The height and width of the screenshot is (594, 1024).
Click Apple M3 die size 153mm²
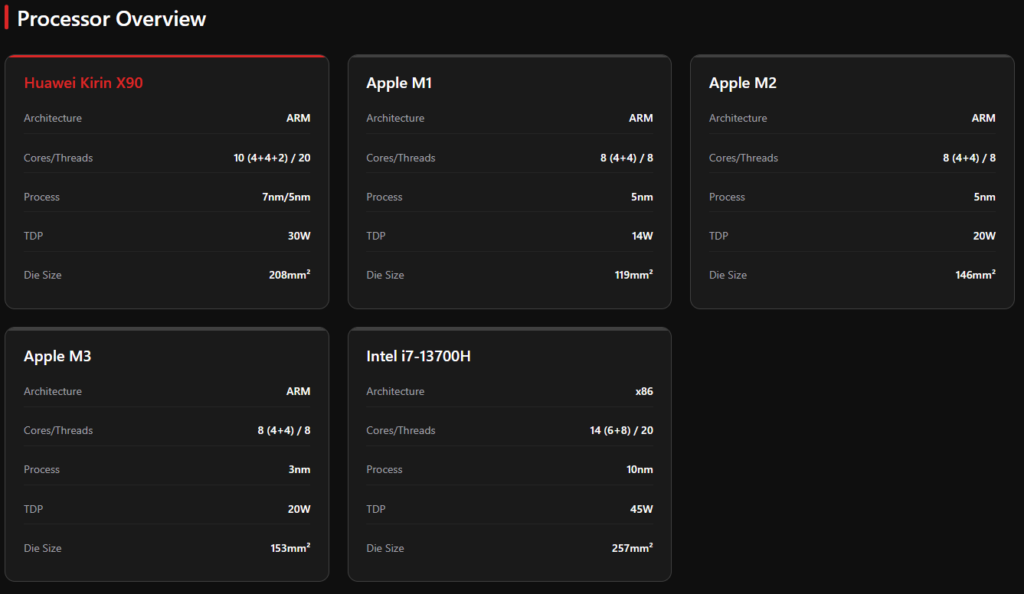tap(291, 548)
